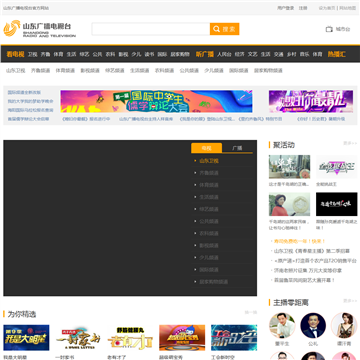Click 更多 next to 聚活动

coord(350,143)
